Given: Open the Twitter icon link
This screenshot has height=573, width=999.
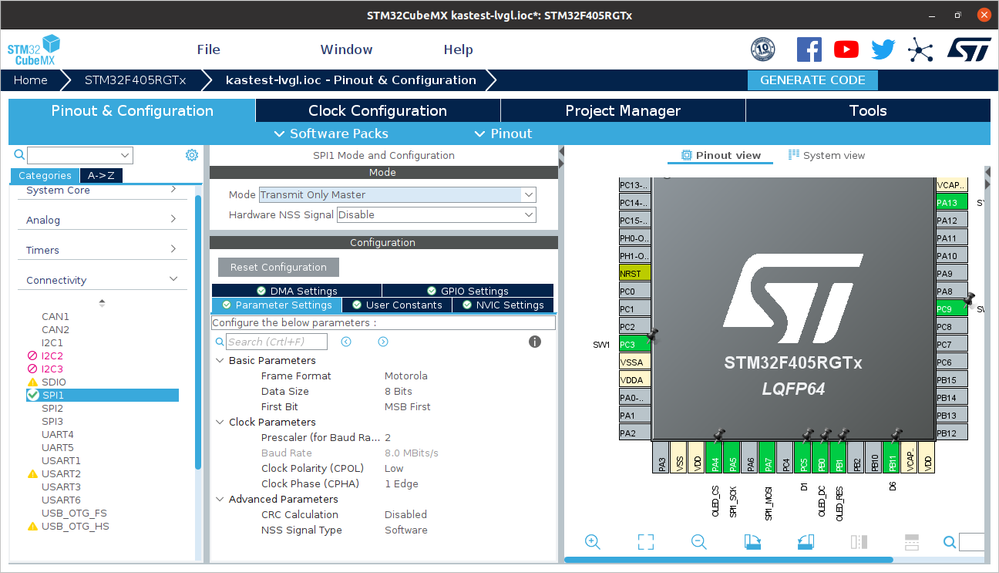Looking at the screenshot, I should pos(883,49).
